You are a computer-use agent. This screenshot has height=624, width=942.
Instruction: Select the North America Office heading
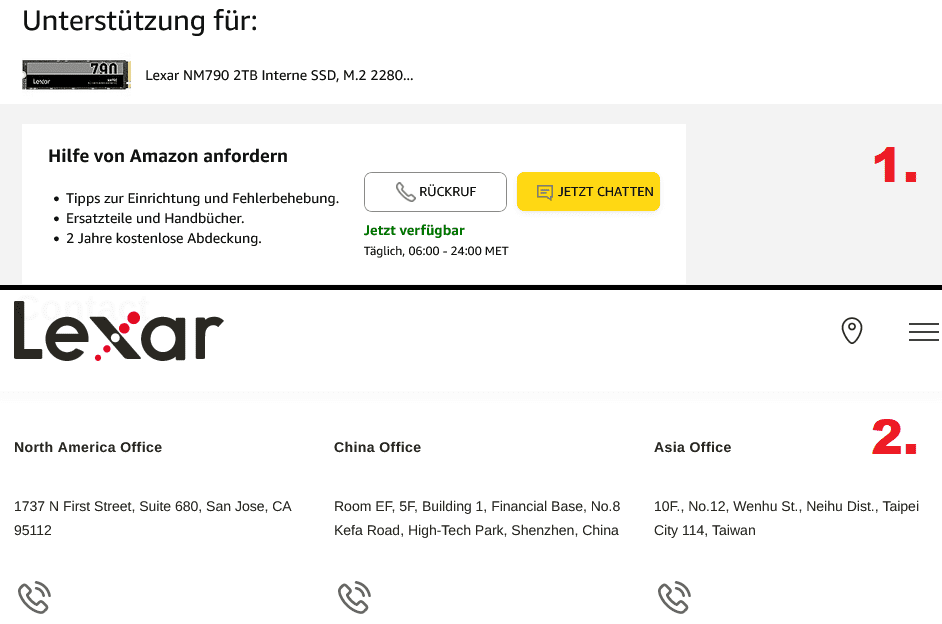point(88,447)
